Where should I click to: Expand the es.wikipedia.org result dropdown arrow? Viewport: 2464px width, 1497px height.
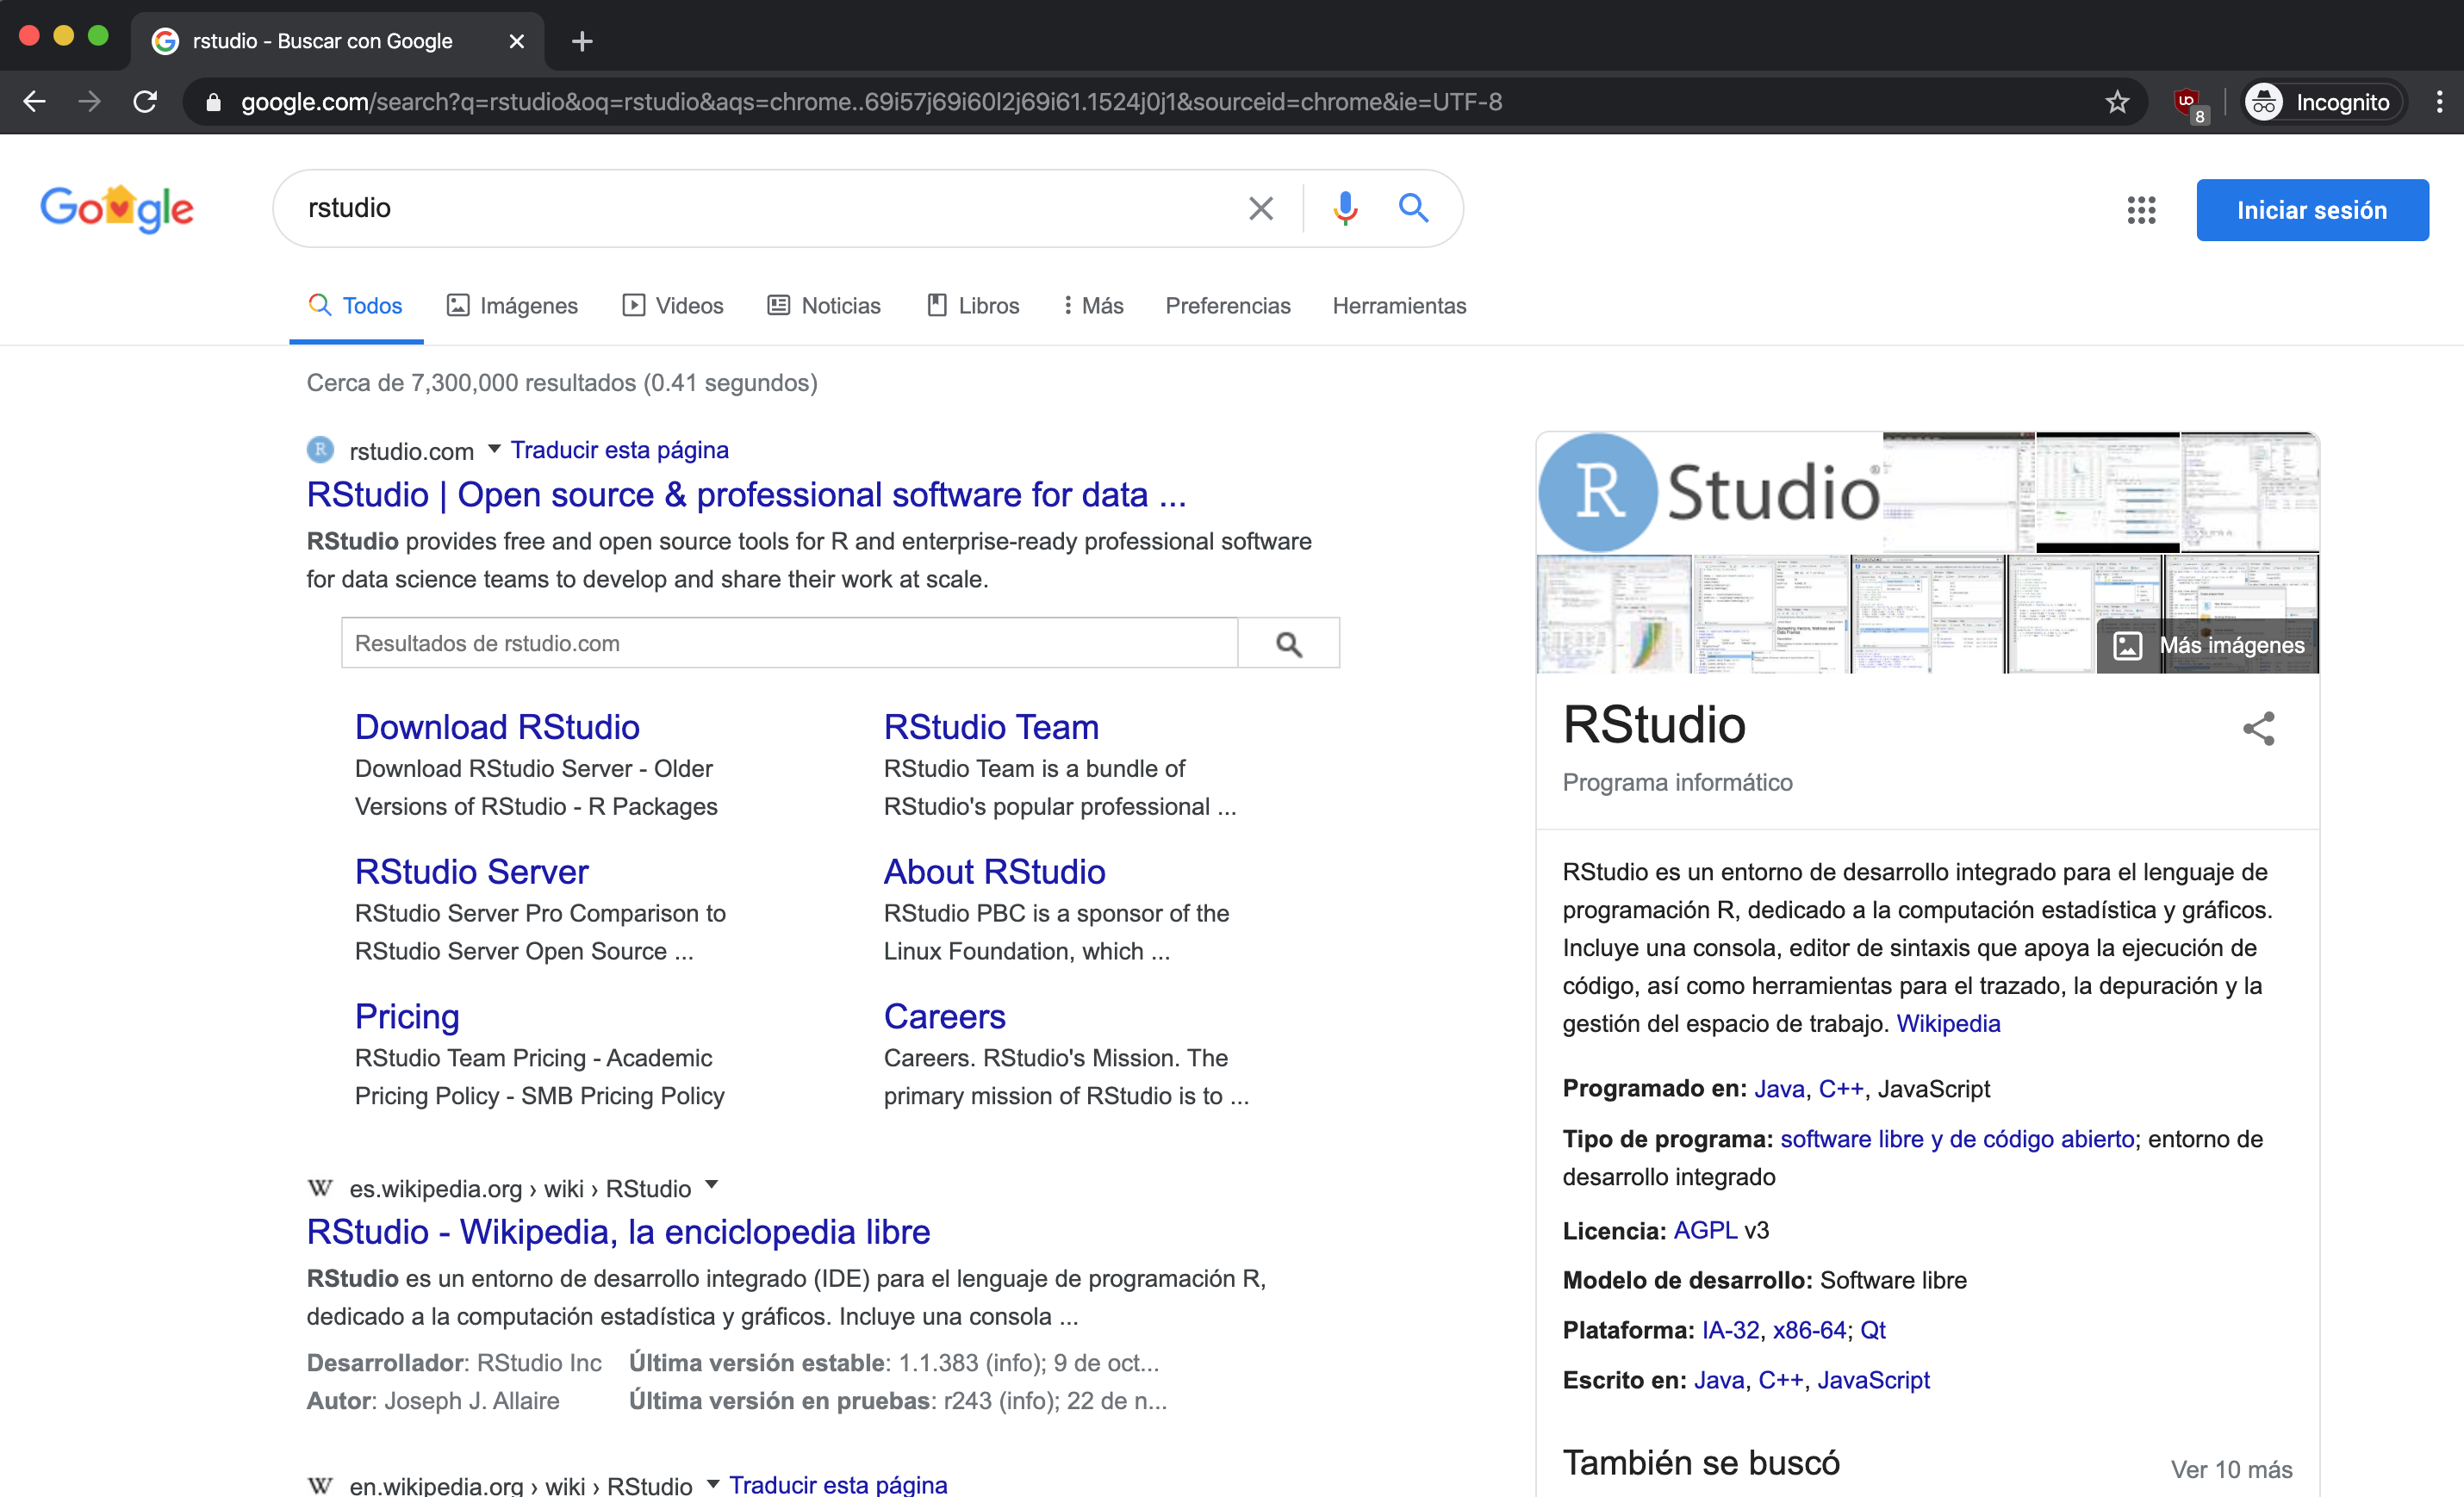(x=711, y=1184)
